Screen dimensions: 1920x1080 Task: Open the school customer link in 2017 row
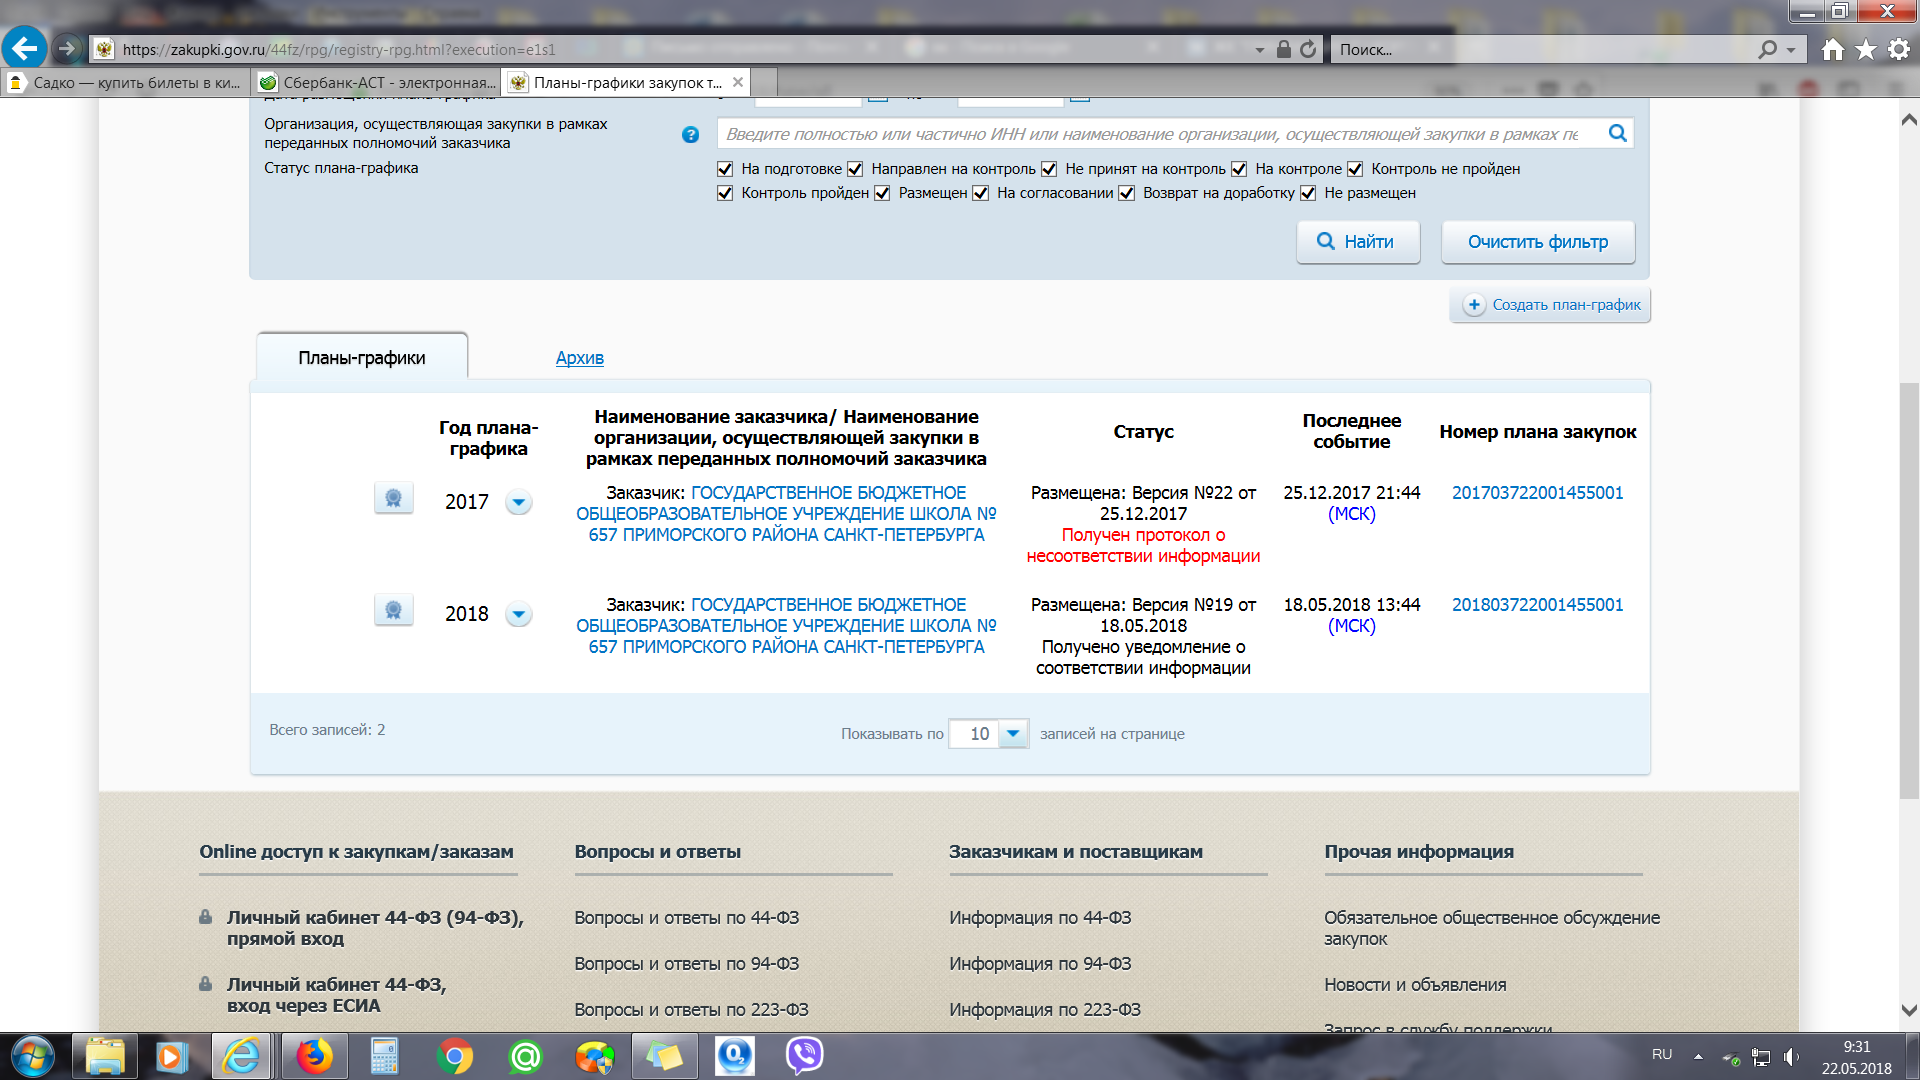tap(786, 514)
